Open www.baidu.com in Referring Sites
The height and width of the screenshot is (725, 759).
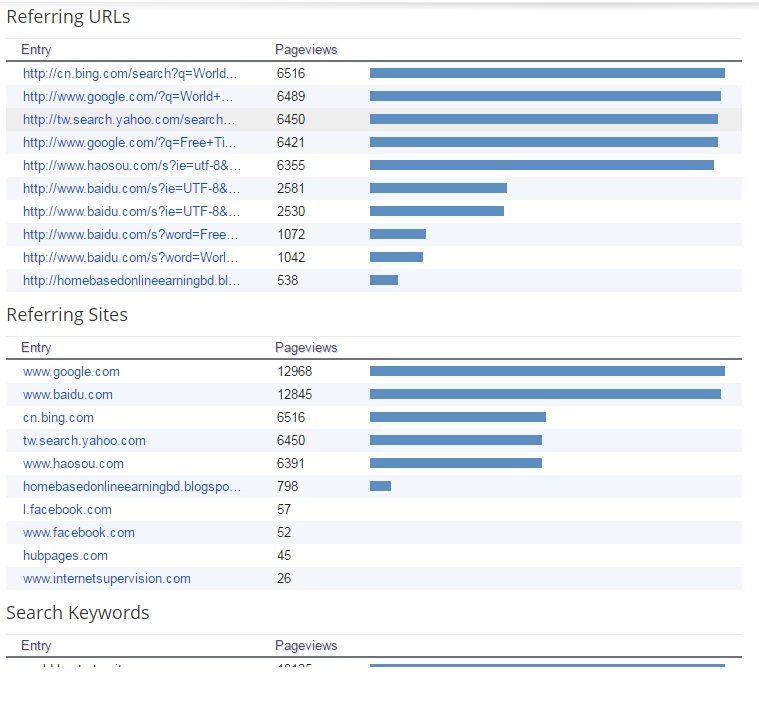(x=68, y=394)
